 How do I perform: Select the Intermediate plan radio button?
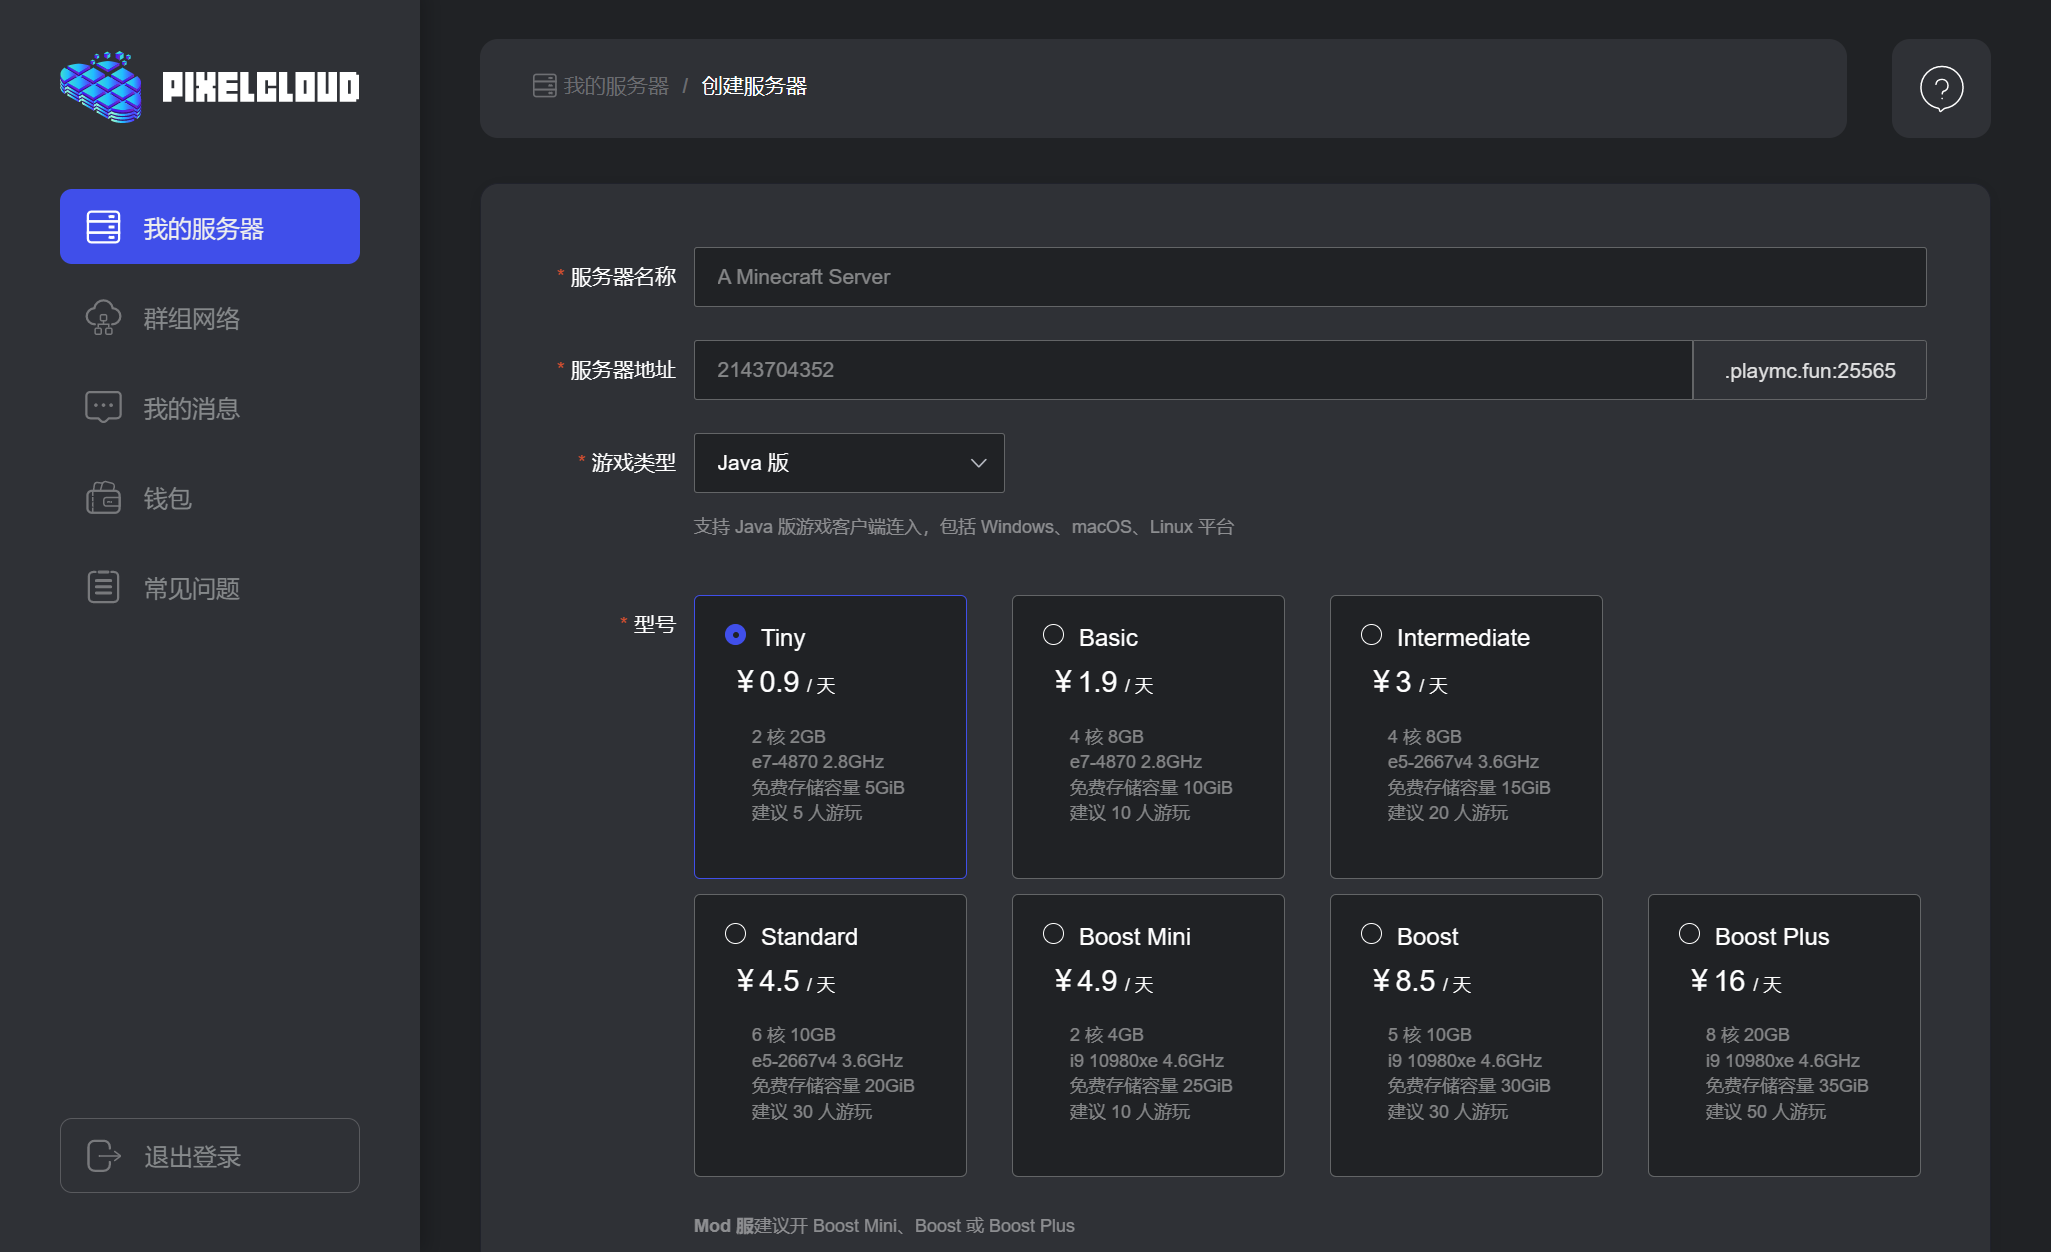pyautogui.click(x=1371, y=635)
